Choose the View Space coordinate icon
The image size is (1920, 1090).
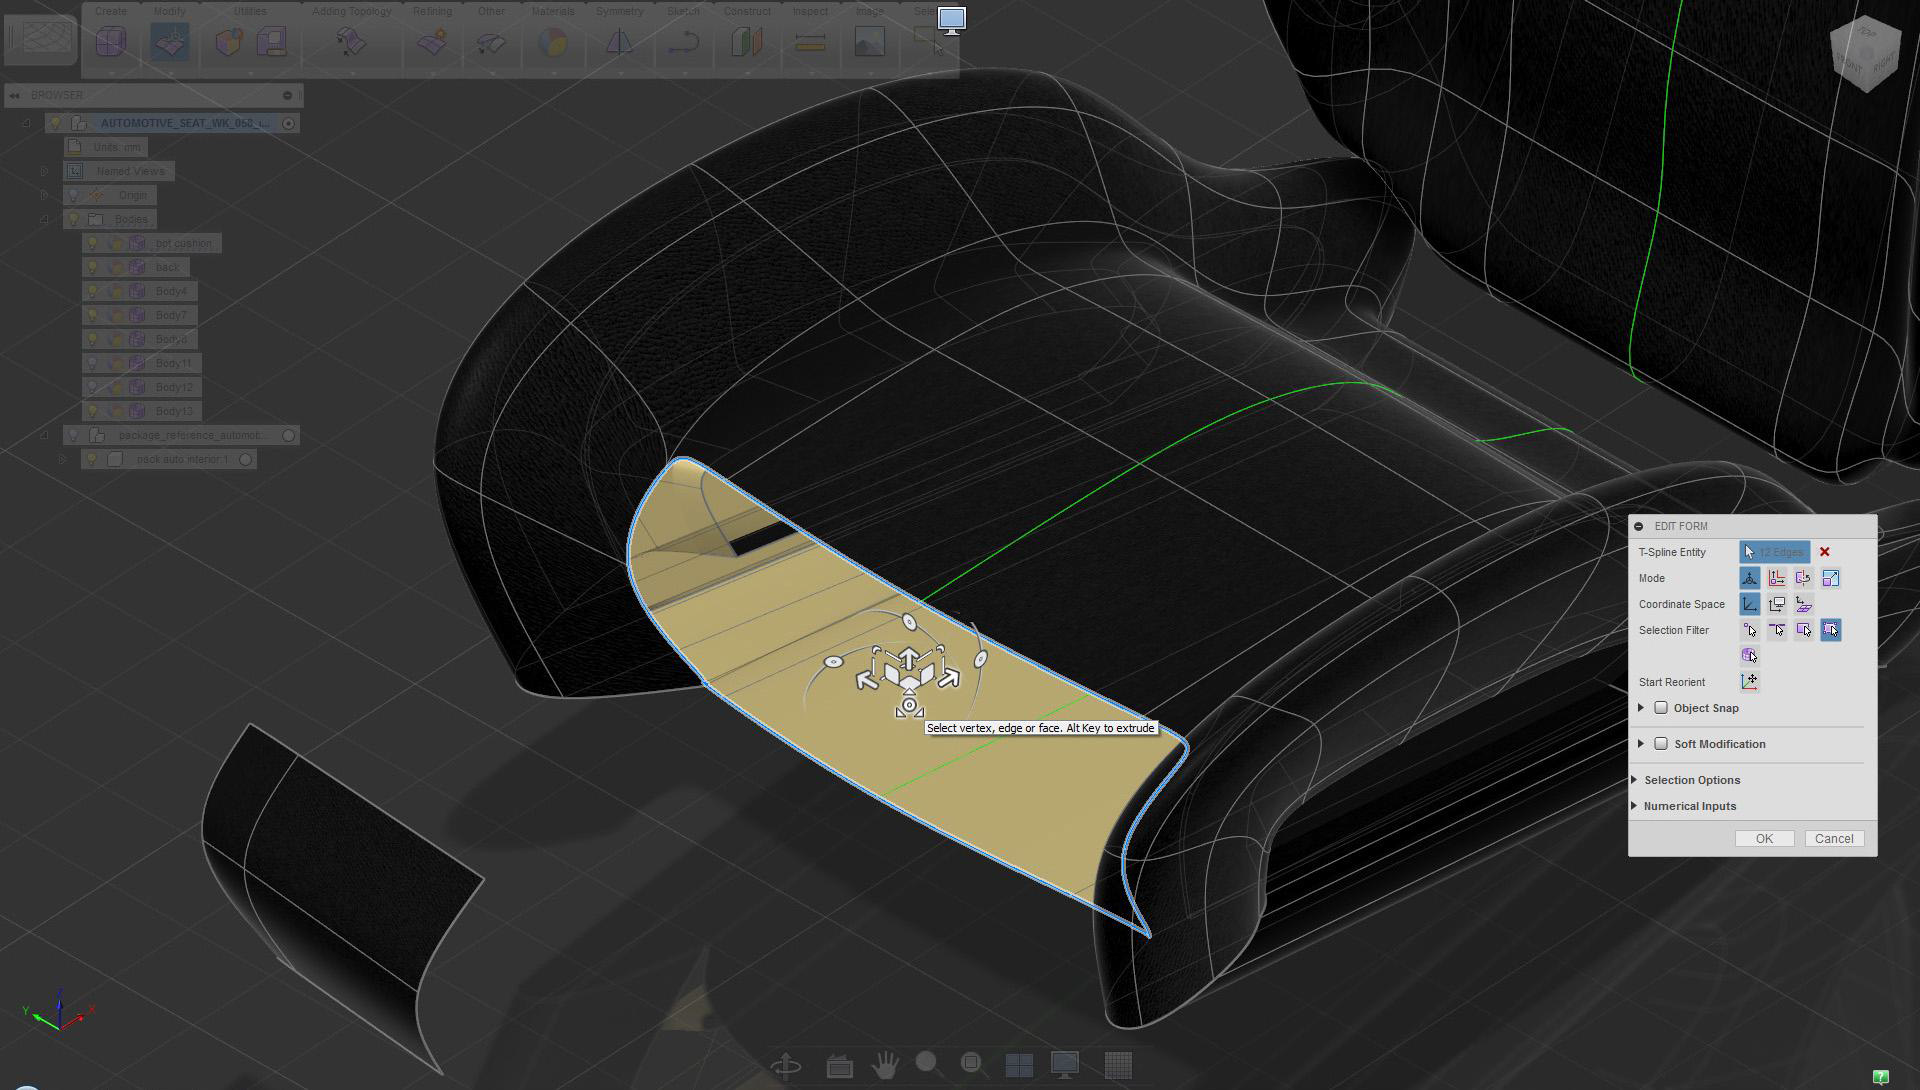point(1777,604)
